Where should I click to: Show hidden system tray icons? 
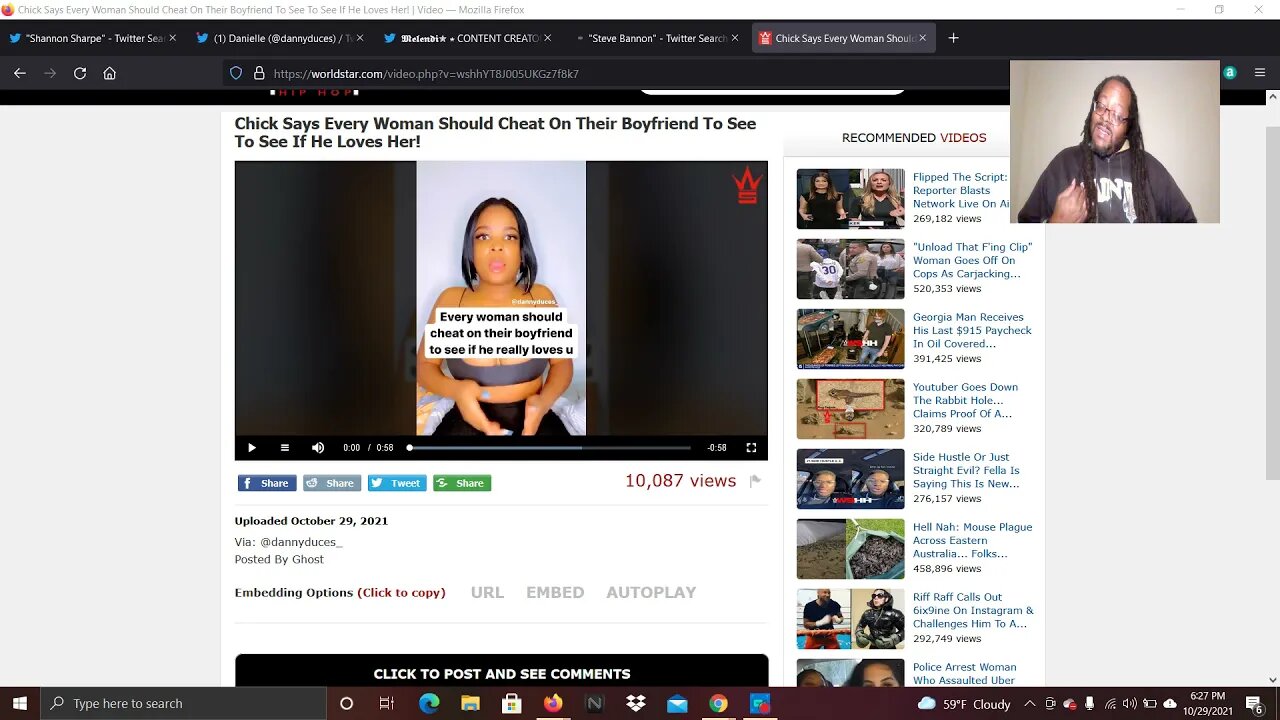tap(1030, 703)
